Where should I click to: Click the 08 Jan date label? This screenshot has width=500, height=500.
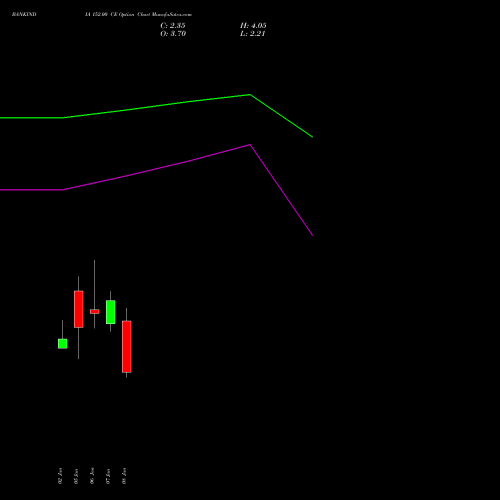124,476
